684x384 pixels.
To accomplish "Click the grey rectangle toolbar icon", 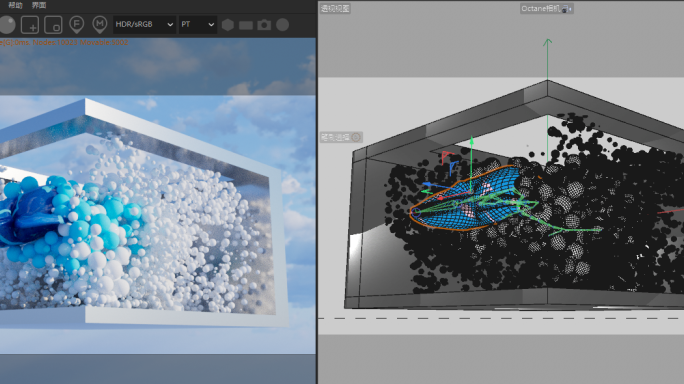I will (246, 25).
